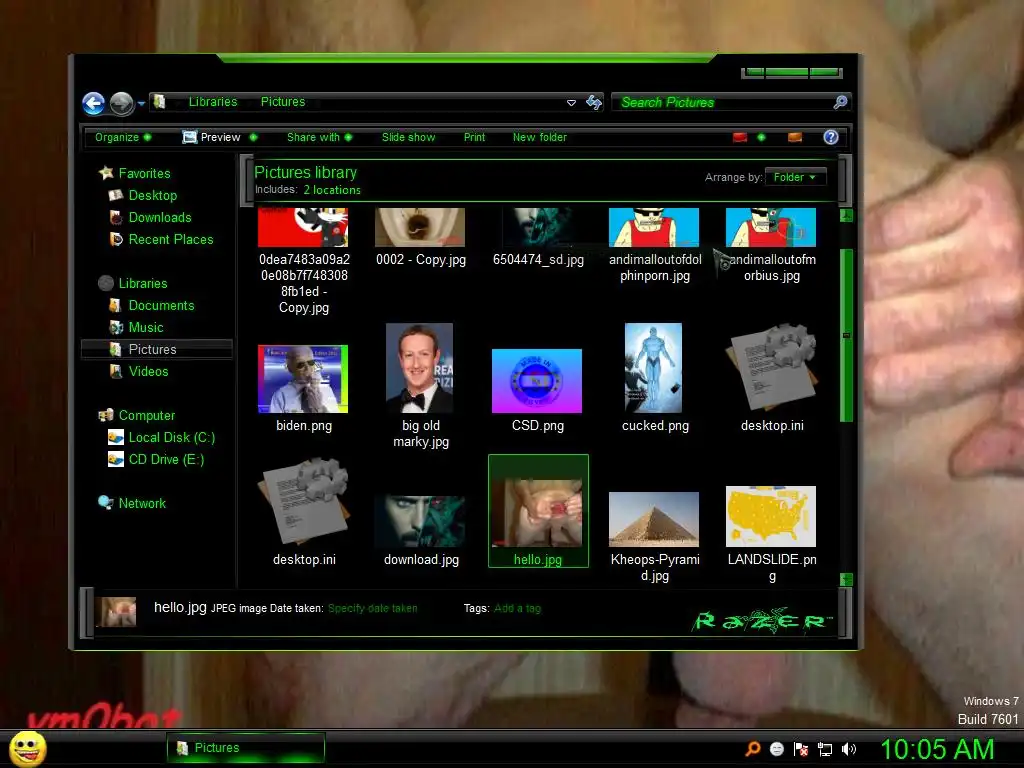Viewport: 1024px width, 768px height.
Task: Open Desktop under Favorites
Action: [153, 195]
